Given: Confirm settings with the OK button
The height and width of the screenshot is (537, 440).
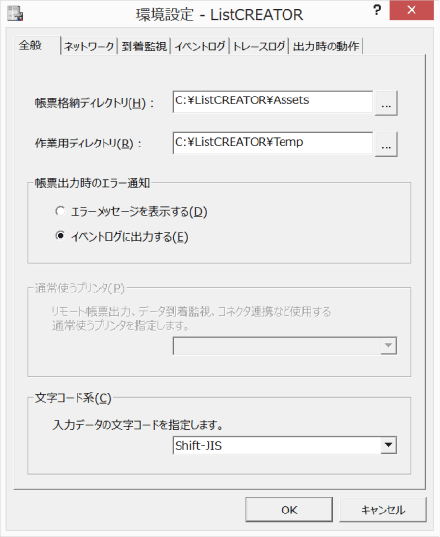Looking at the screenshot, I should pyautogui.click(x=289, y=510).
